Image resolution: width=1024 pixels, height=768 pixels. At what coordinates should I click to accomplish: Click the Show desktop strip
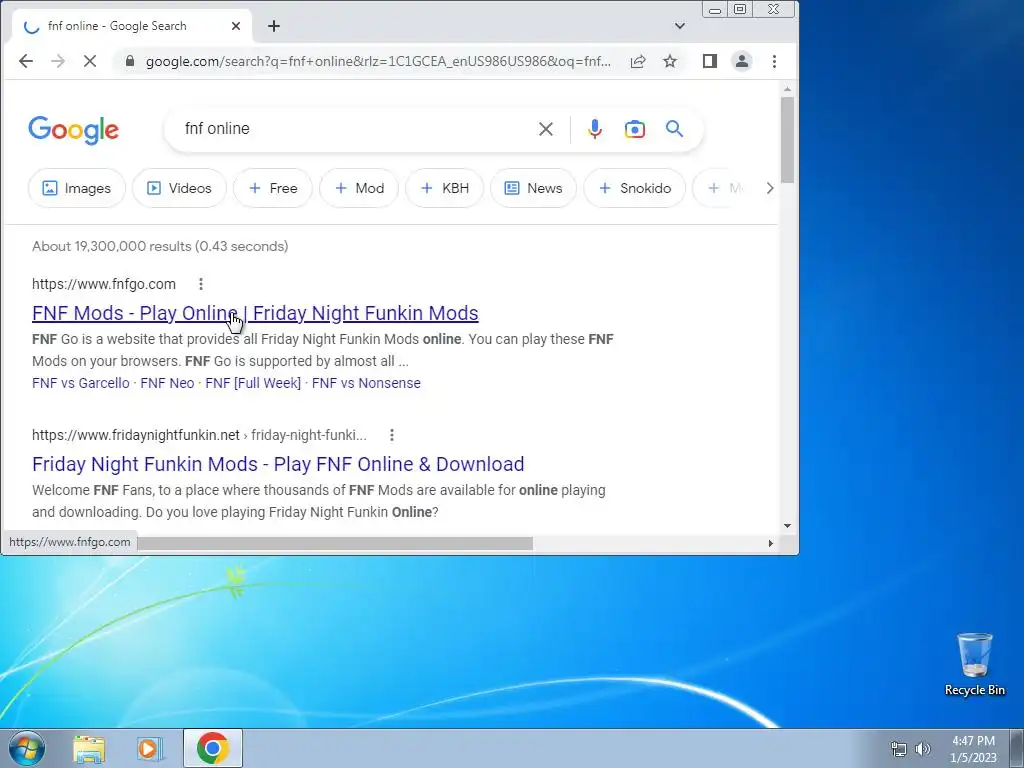click(1017, 748)
